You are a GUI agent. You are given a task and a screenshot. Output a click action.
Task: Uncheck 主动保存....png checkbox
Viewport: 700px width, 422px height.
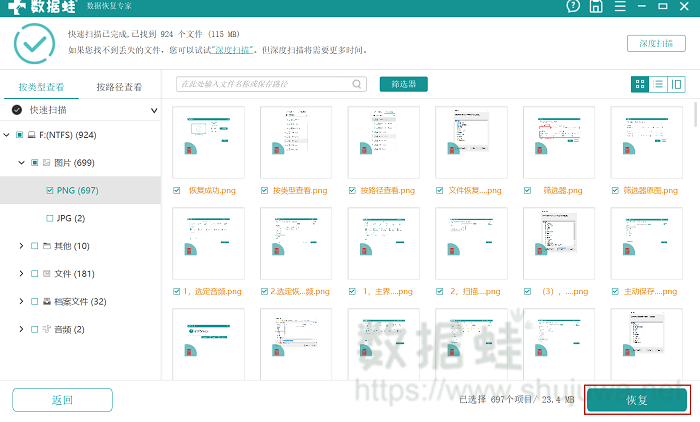tap(615, 292)
